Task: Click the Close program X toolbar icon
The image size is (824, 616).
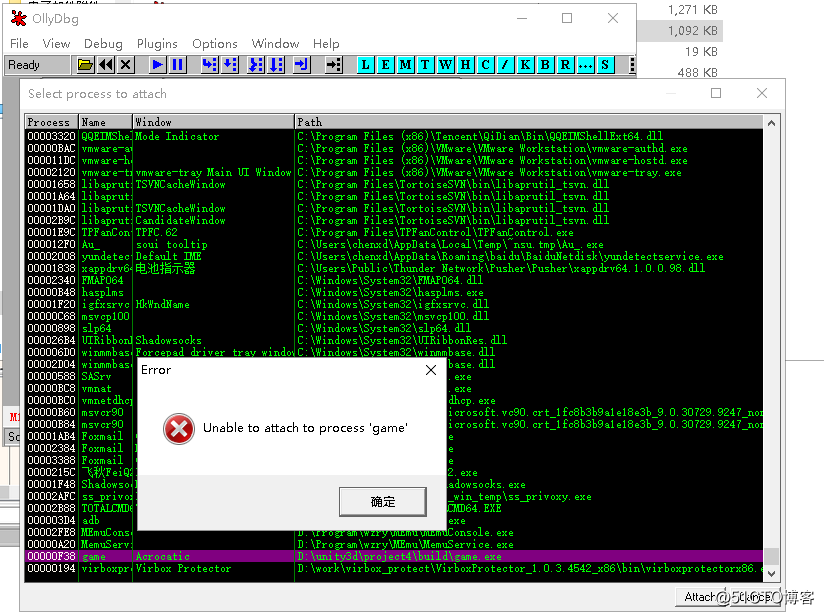Action: tap(125, 65)
